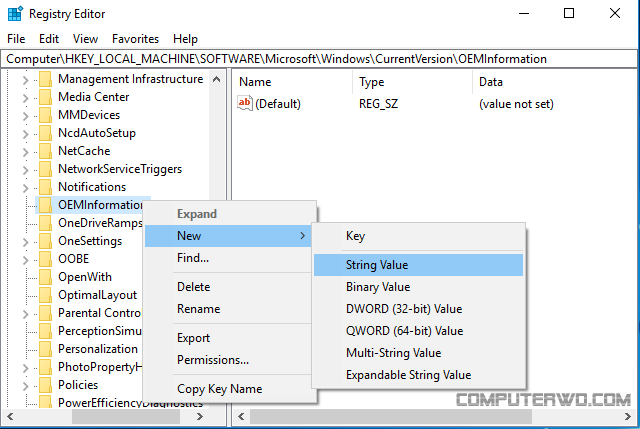Click the OOBE folder icon
640x429 pixels.
(x=45, y=259)
